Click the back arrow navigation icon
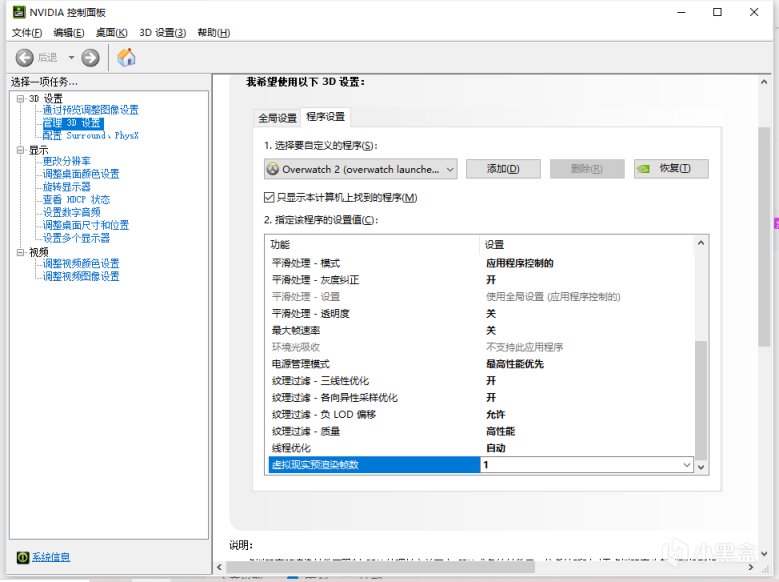The width and height of the screenshot is (779, 582). click(x=24, y=58)
